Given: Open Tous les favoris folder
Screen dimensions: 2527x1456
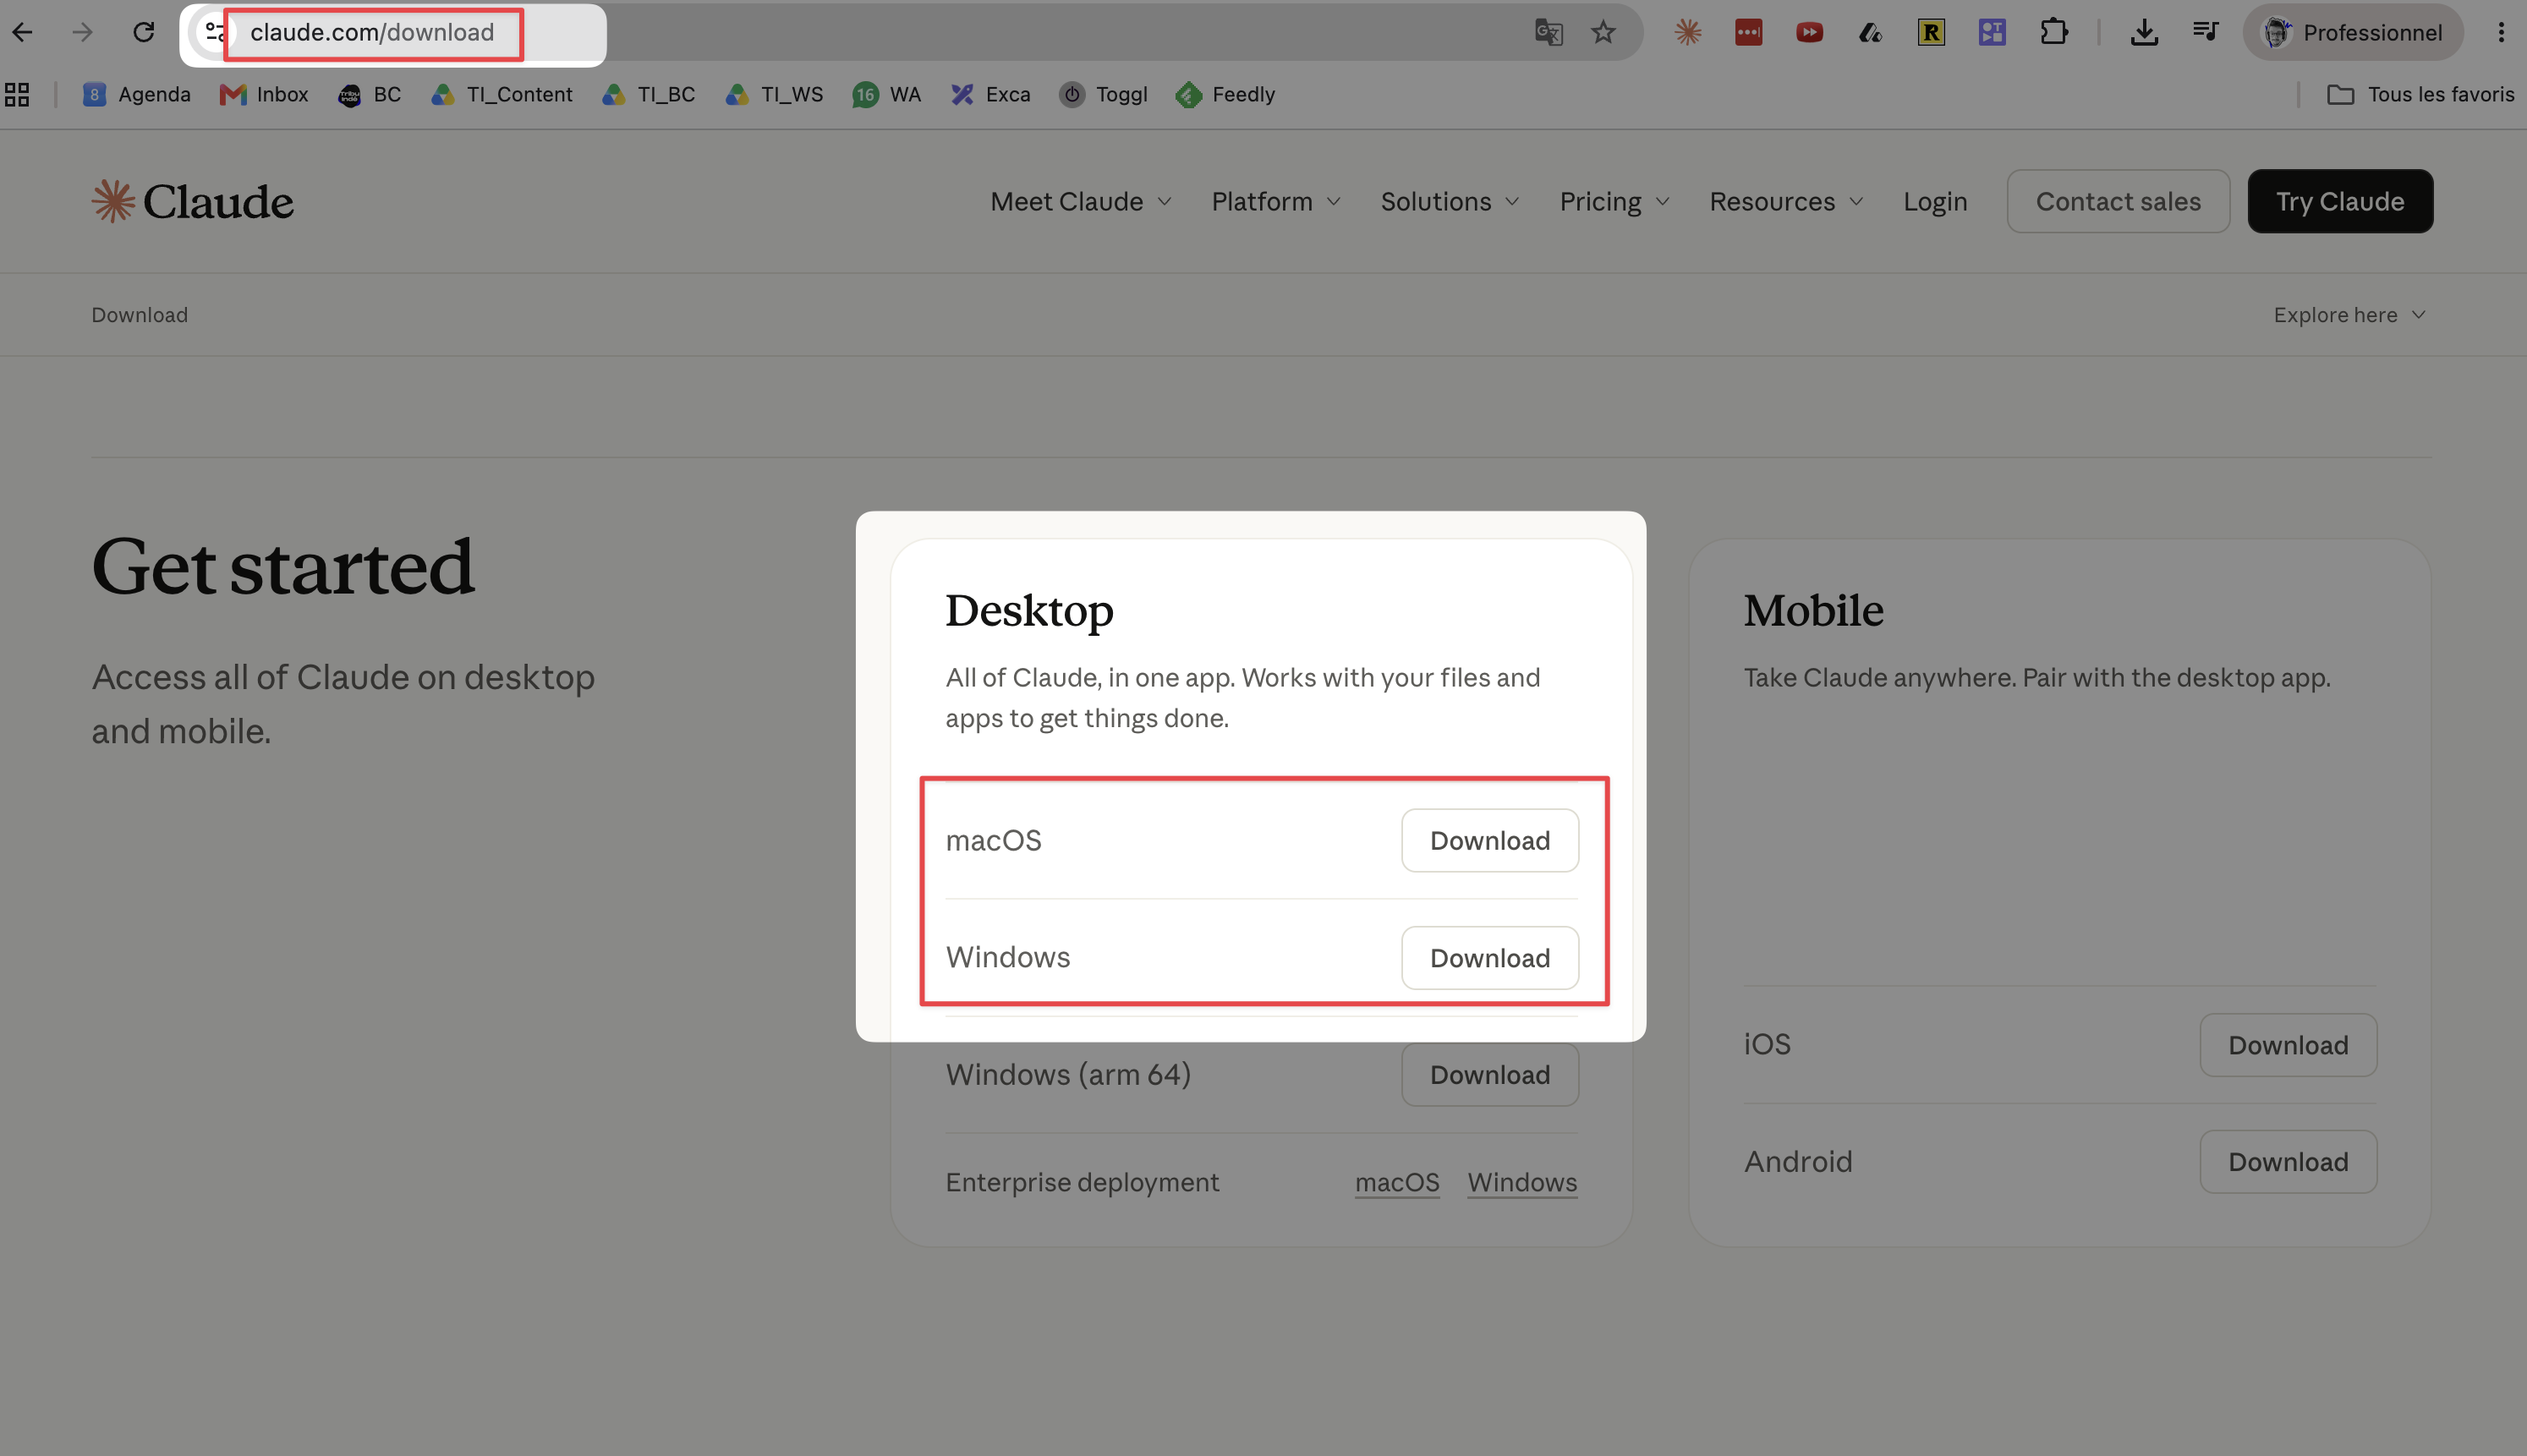Looking at the screenshot, I should tap(2420, 94).
